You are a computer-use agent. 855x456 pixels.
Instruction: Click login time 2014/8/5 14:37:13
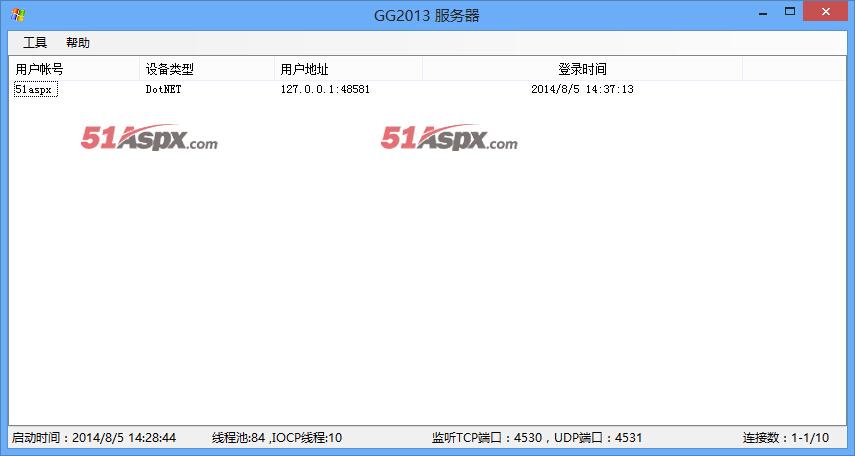click(x=582, y=89)
